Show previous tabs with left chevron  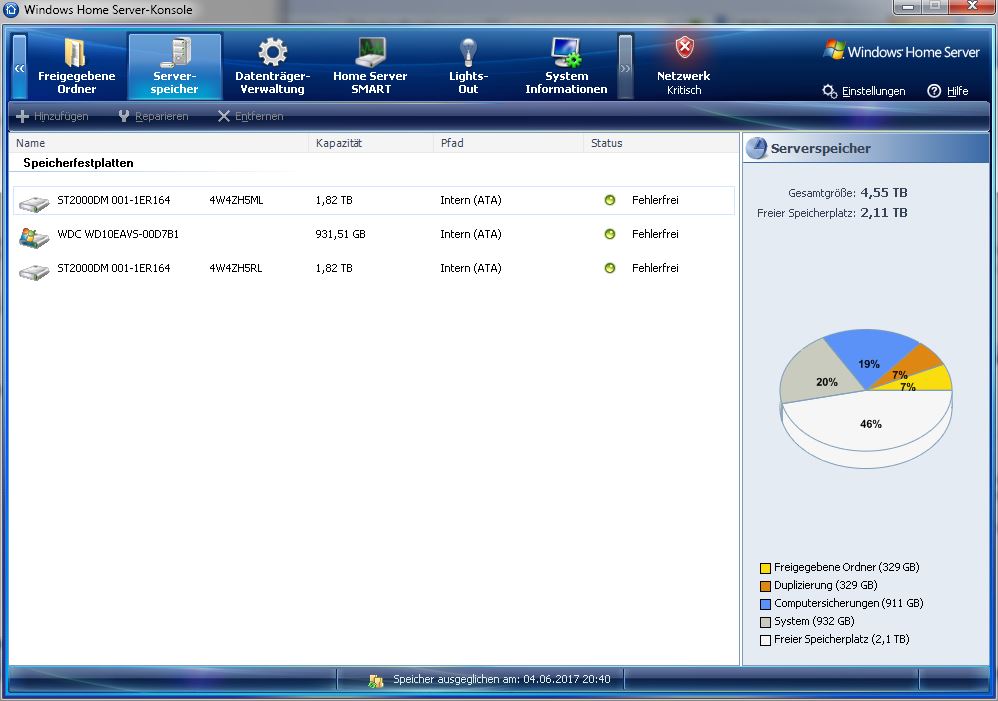pyautogui.click(x=20, y=67)
